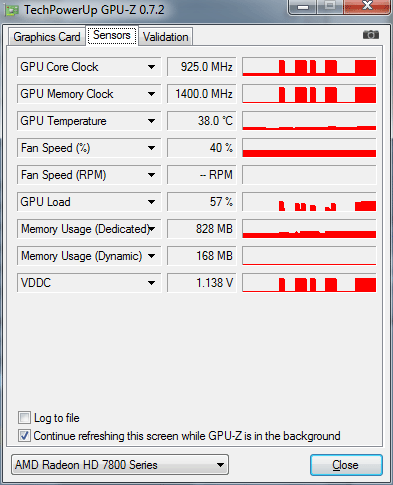Click the Memory Usage (Dedicated) graph
Image resolution: width=393 pixels, height=485 pixels.
309,229
